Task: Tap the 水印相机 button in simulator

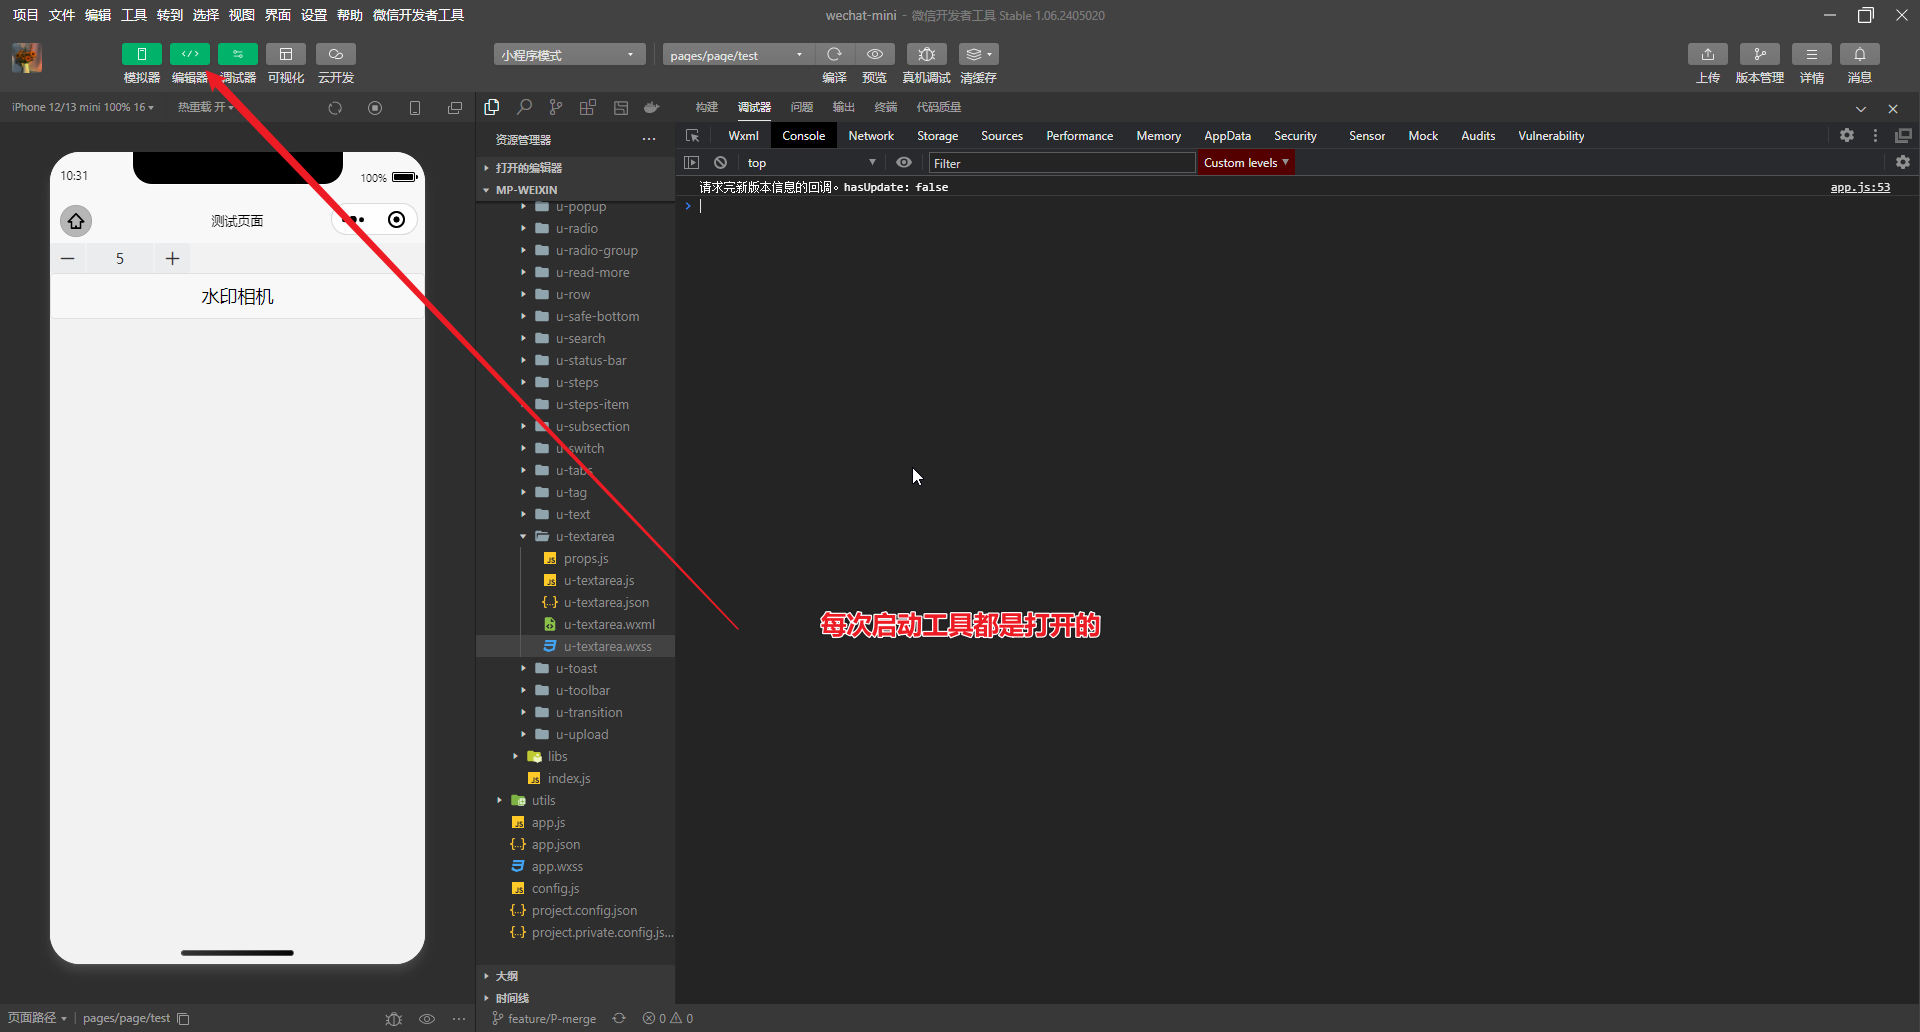Action: [237, 297]
